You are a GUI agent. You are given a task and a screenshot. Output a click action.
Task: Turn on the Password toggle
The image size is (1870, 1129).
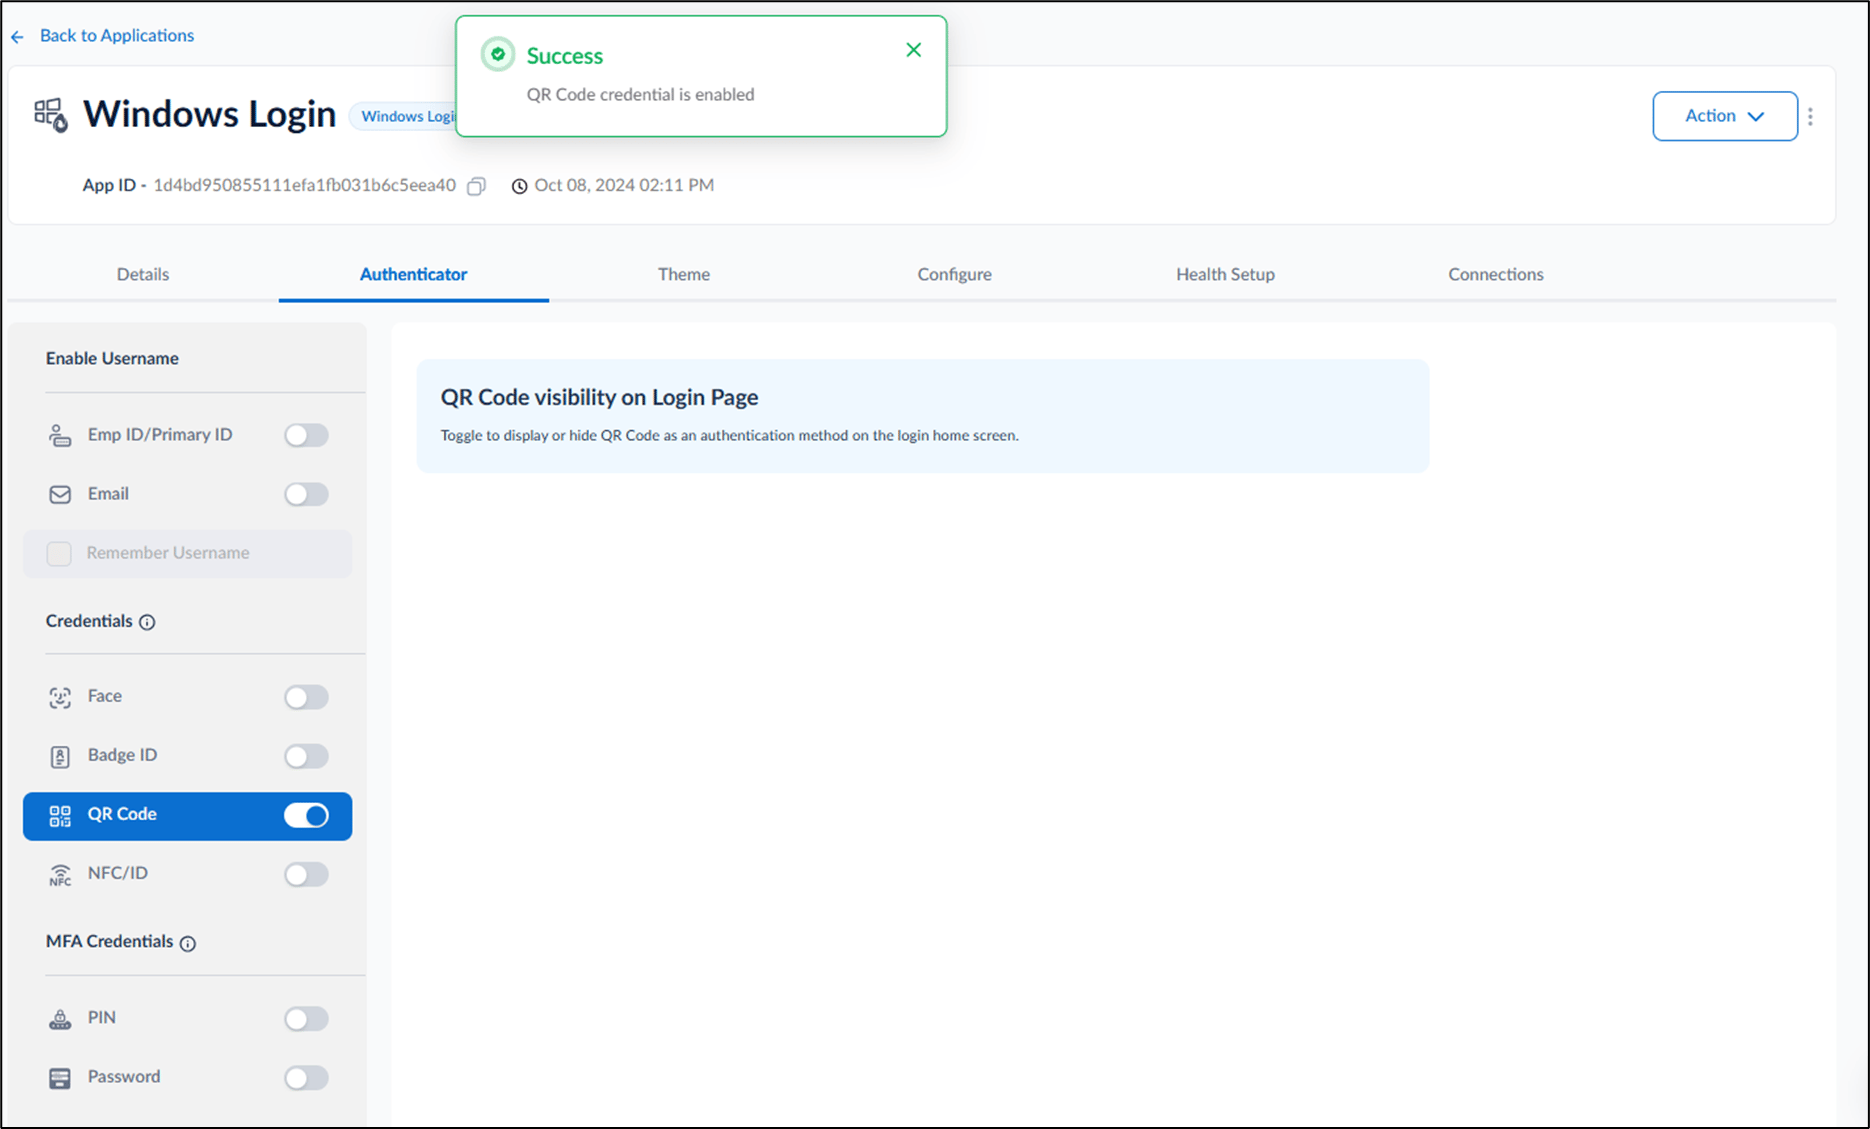306,1078
